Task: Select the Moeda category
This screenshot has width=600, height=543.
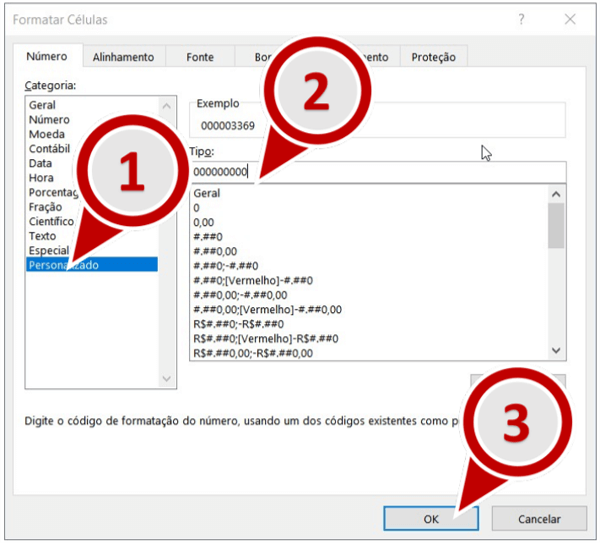Action: (x=47, y=134)
